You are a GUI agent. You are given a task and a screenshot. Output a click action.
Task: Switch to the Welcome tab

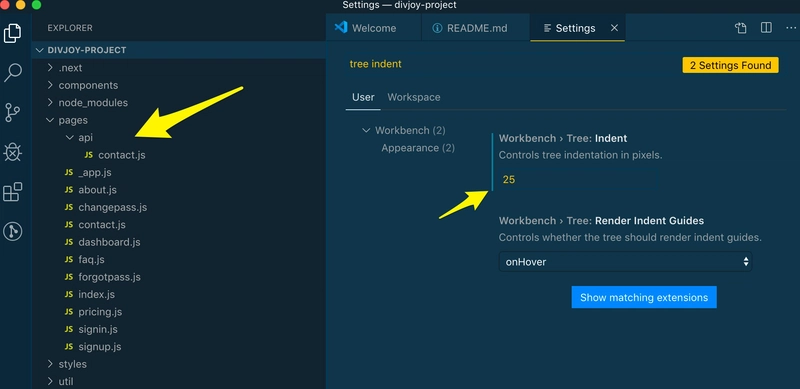coord(373,28)
